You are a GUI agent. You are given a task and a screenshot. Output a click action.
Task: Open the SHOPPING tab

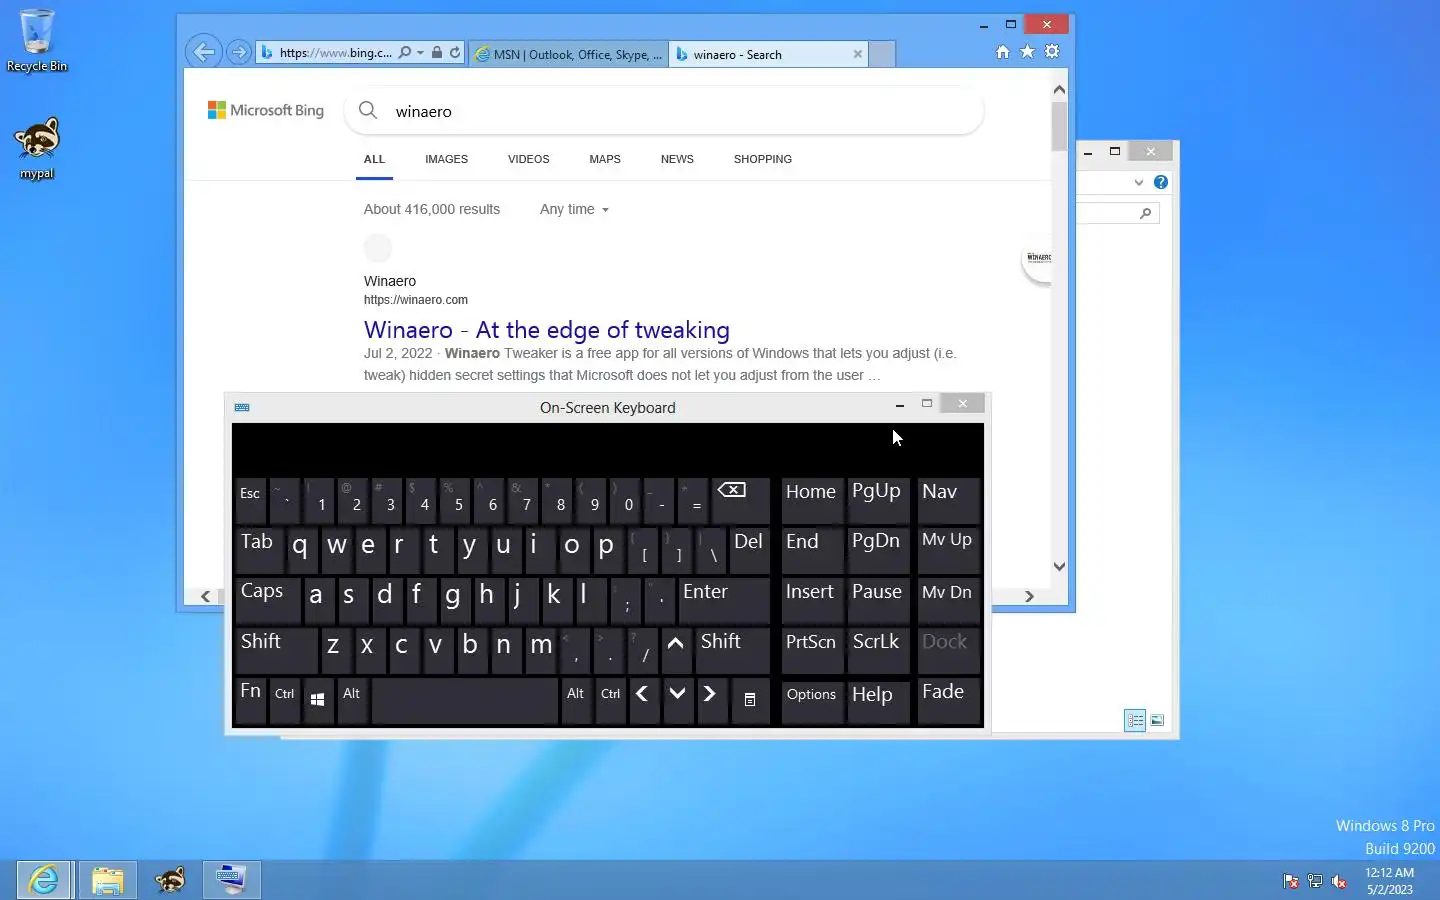point(763,159)
